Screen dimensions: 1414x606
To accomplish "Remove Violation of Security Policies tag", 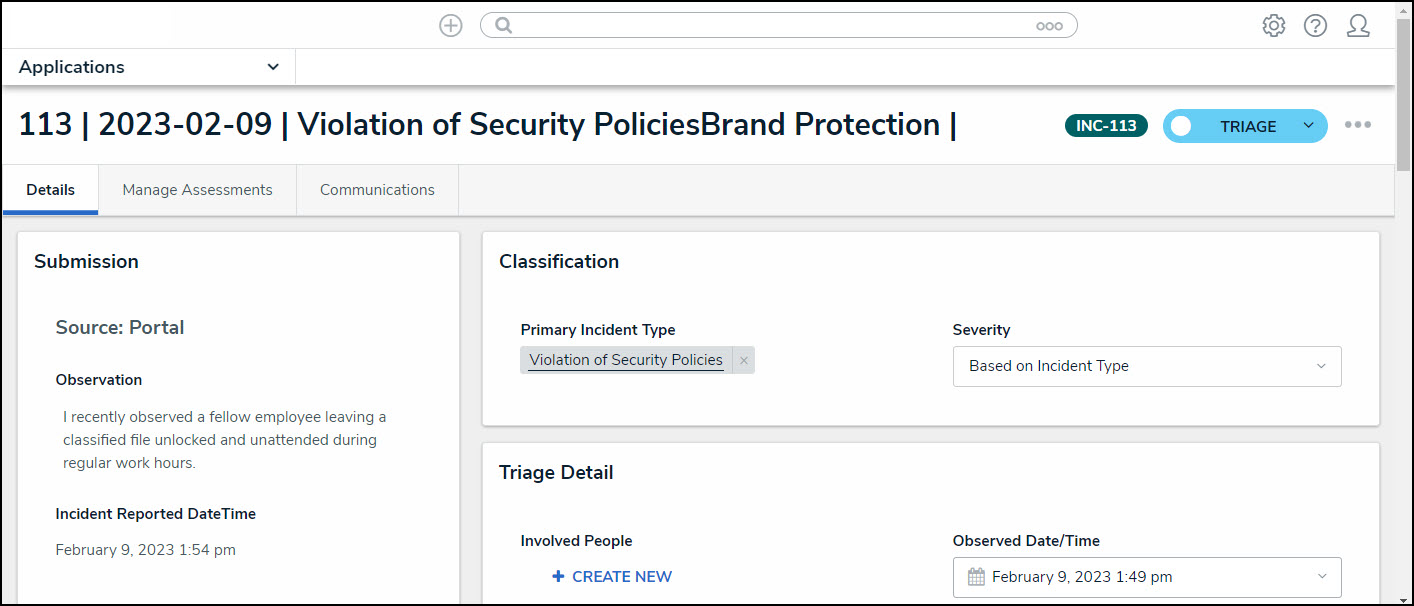I will [743, 361].
